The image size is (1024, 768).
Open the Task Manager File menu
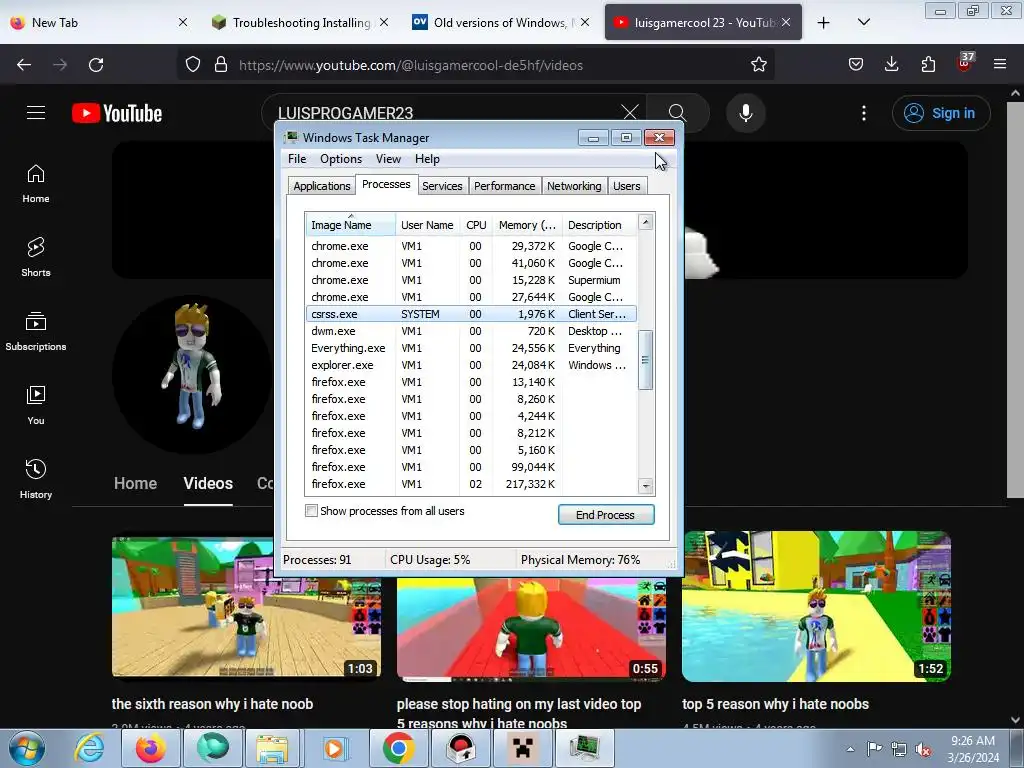[297, 159]
